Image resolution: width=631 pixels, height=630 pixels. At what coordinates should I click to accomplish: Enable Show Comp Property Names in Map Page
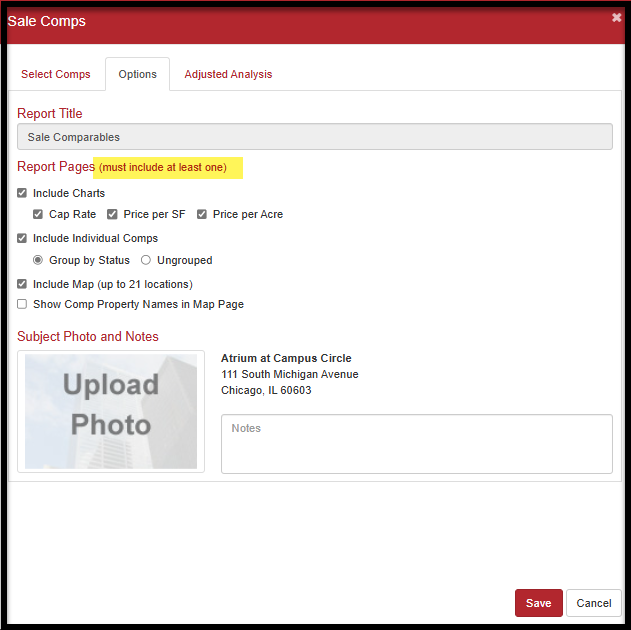(x=22, y=304)
